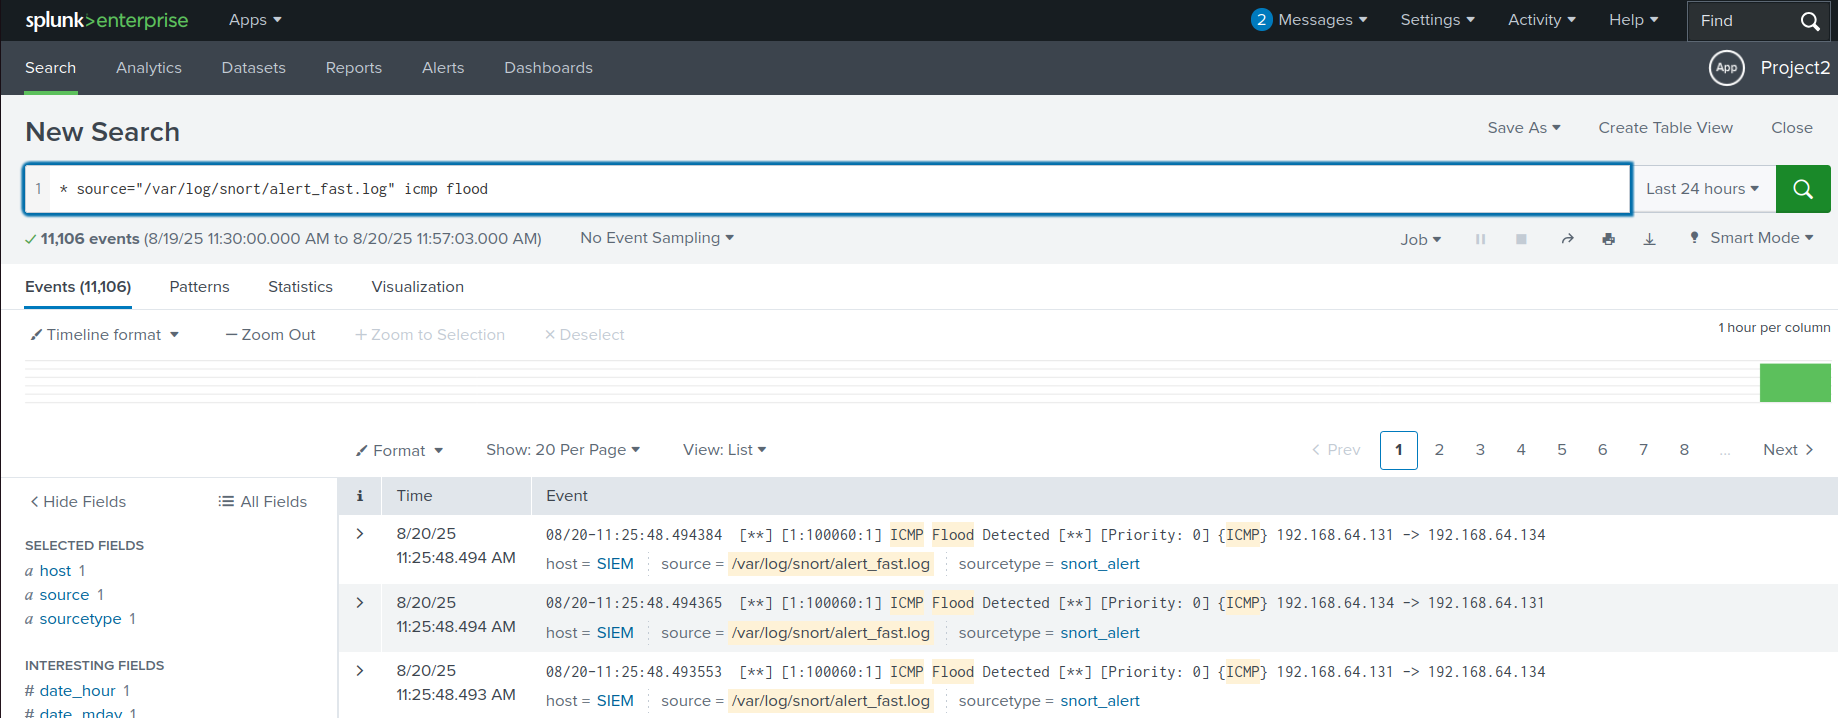The image size is (1838, 718).
Task: Click Create Table View
Action: coord(1665,128)
